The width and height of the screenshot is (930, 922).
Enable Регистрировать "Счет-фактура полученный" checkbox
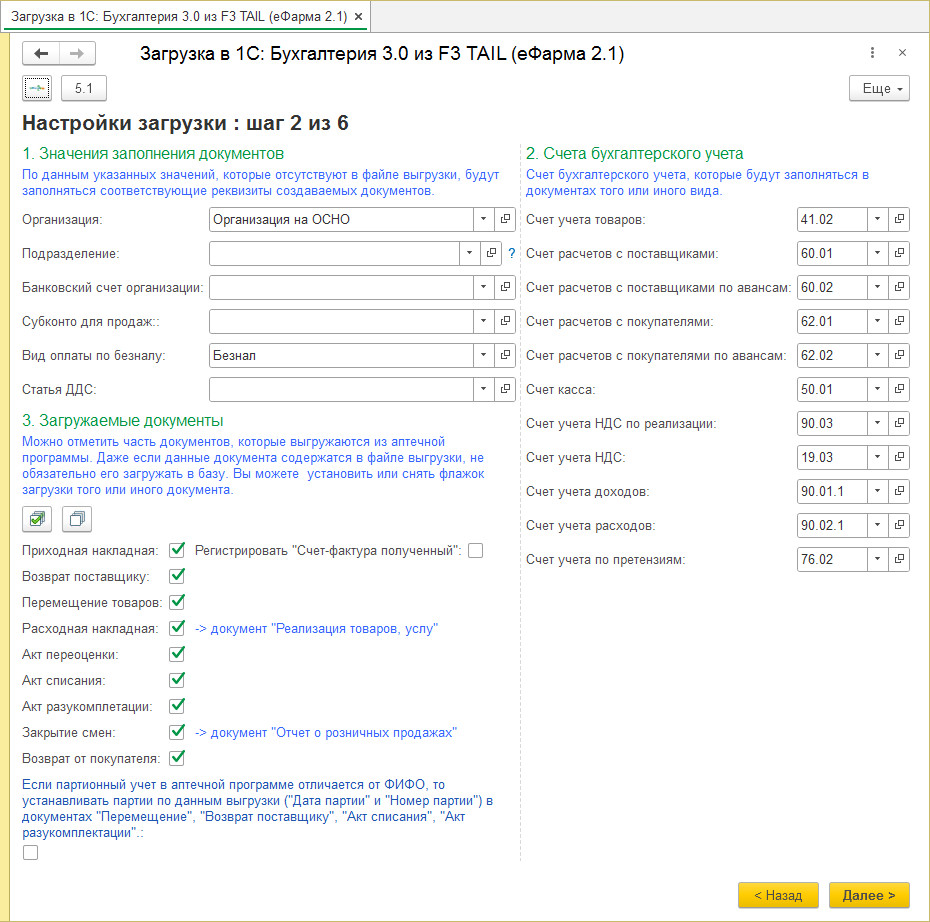[x=475, y=551]
